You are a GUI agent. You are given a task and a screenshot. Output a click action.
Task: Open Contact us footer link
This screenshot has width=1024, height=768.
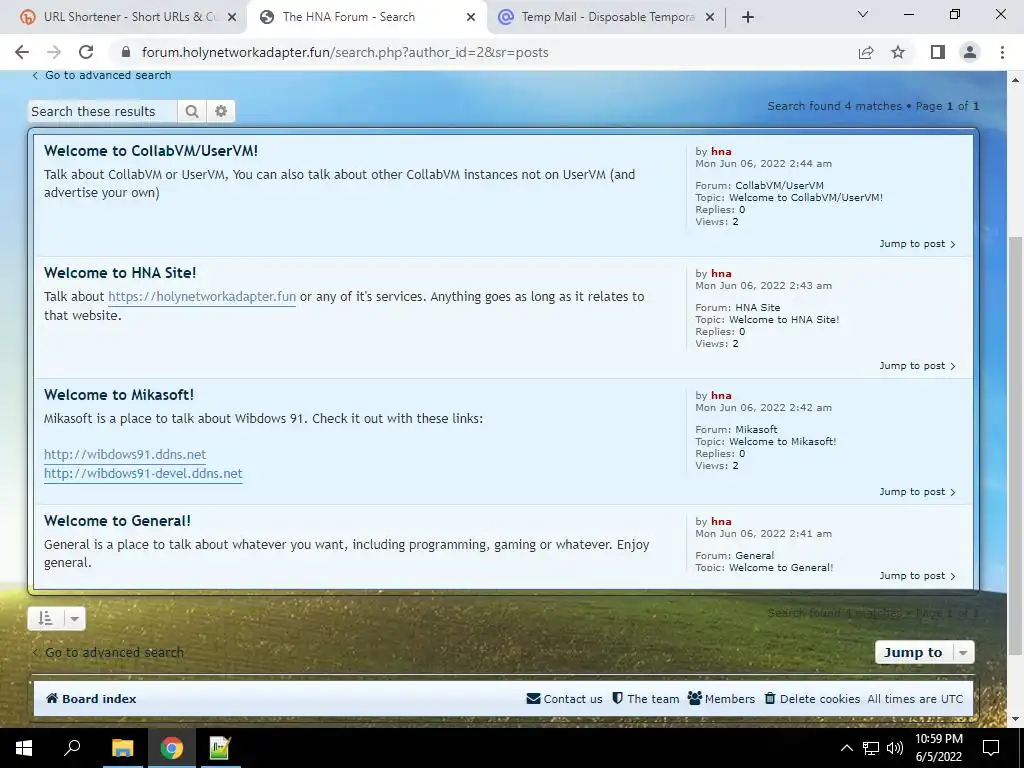pyautogui.click(x=564, y=699)
